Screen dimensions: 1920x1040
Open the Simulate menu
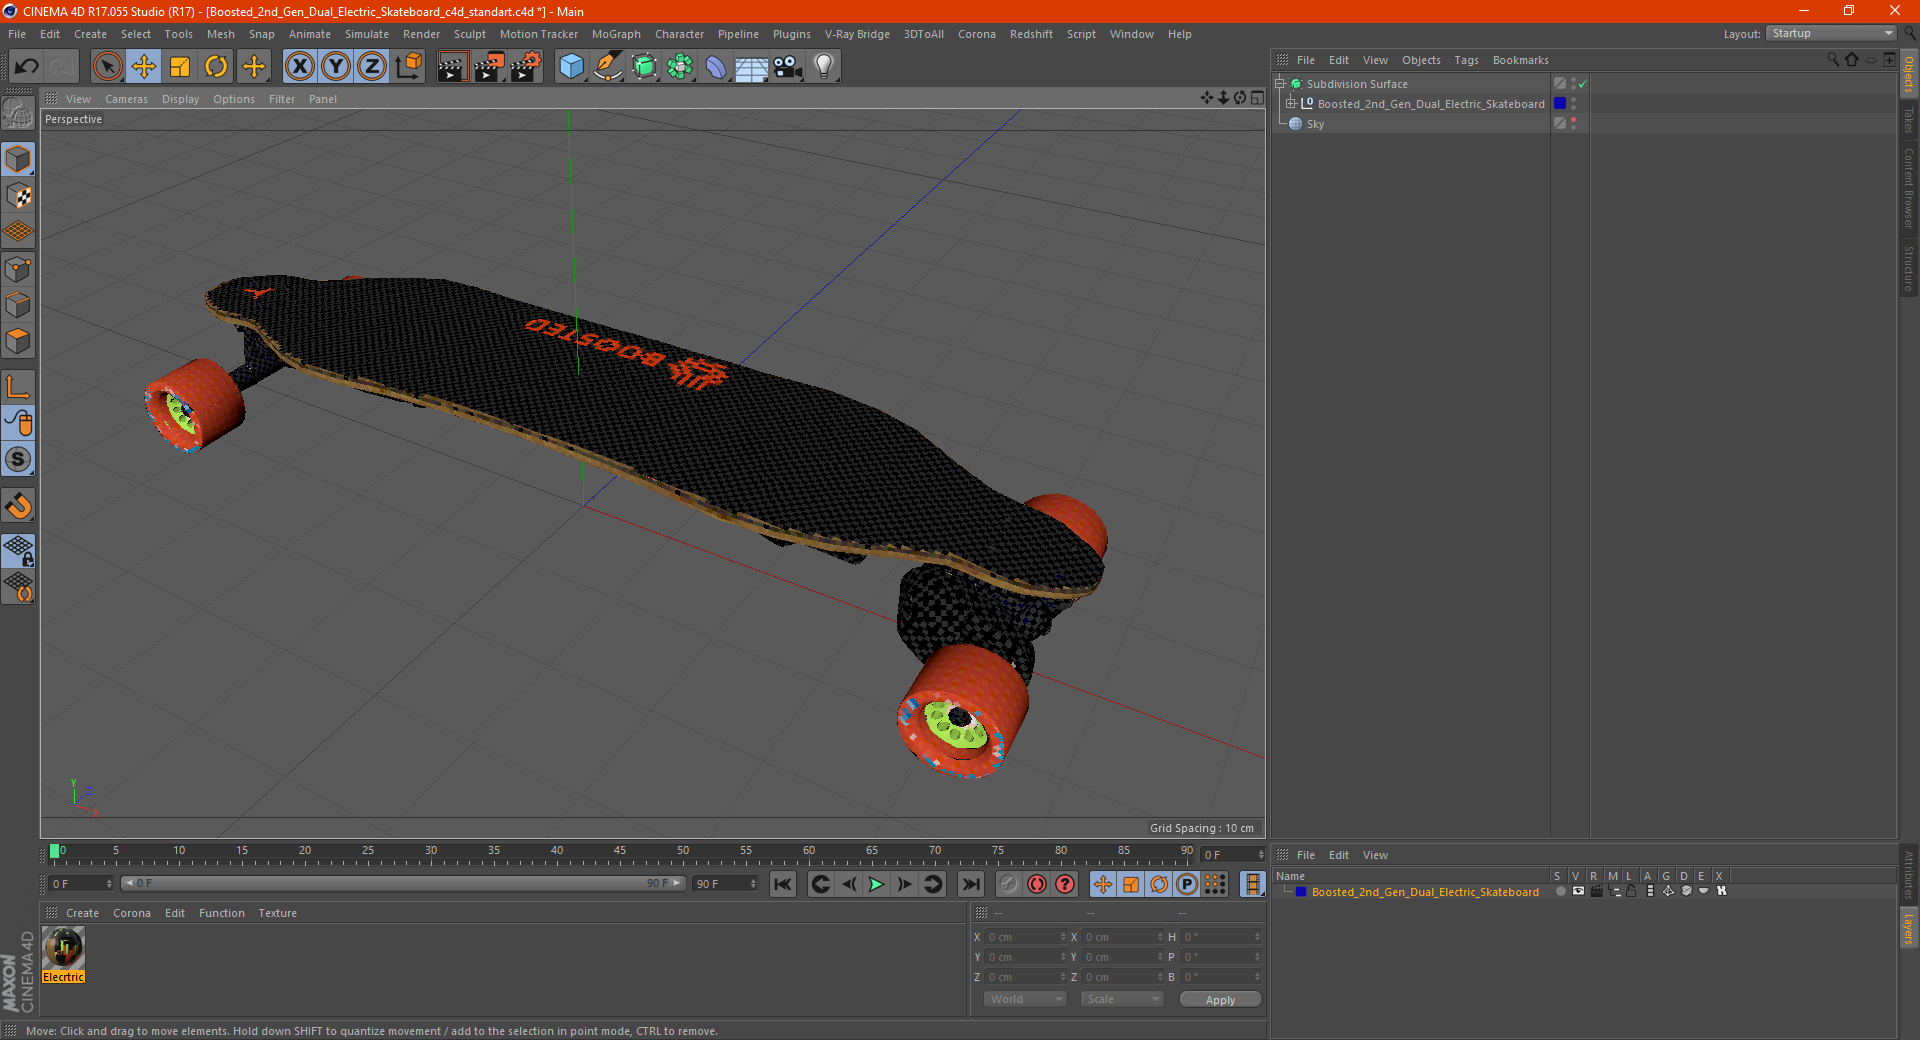(x=367, y=34)
